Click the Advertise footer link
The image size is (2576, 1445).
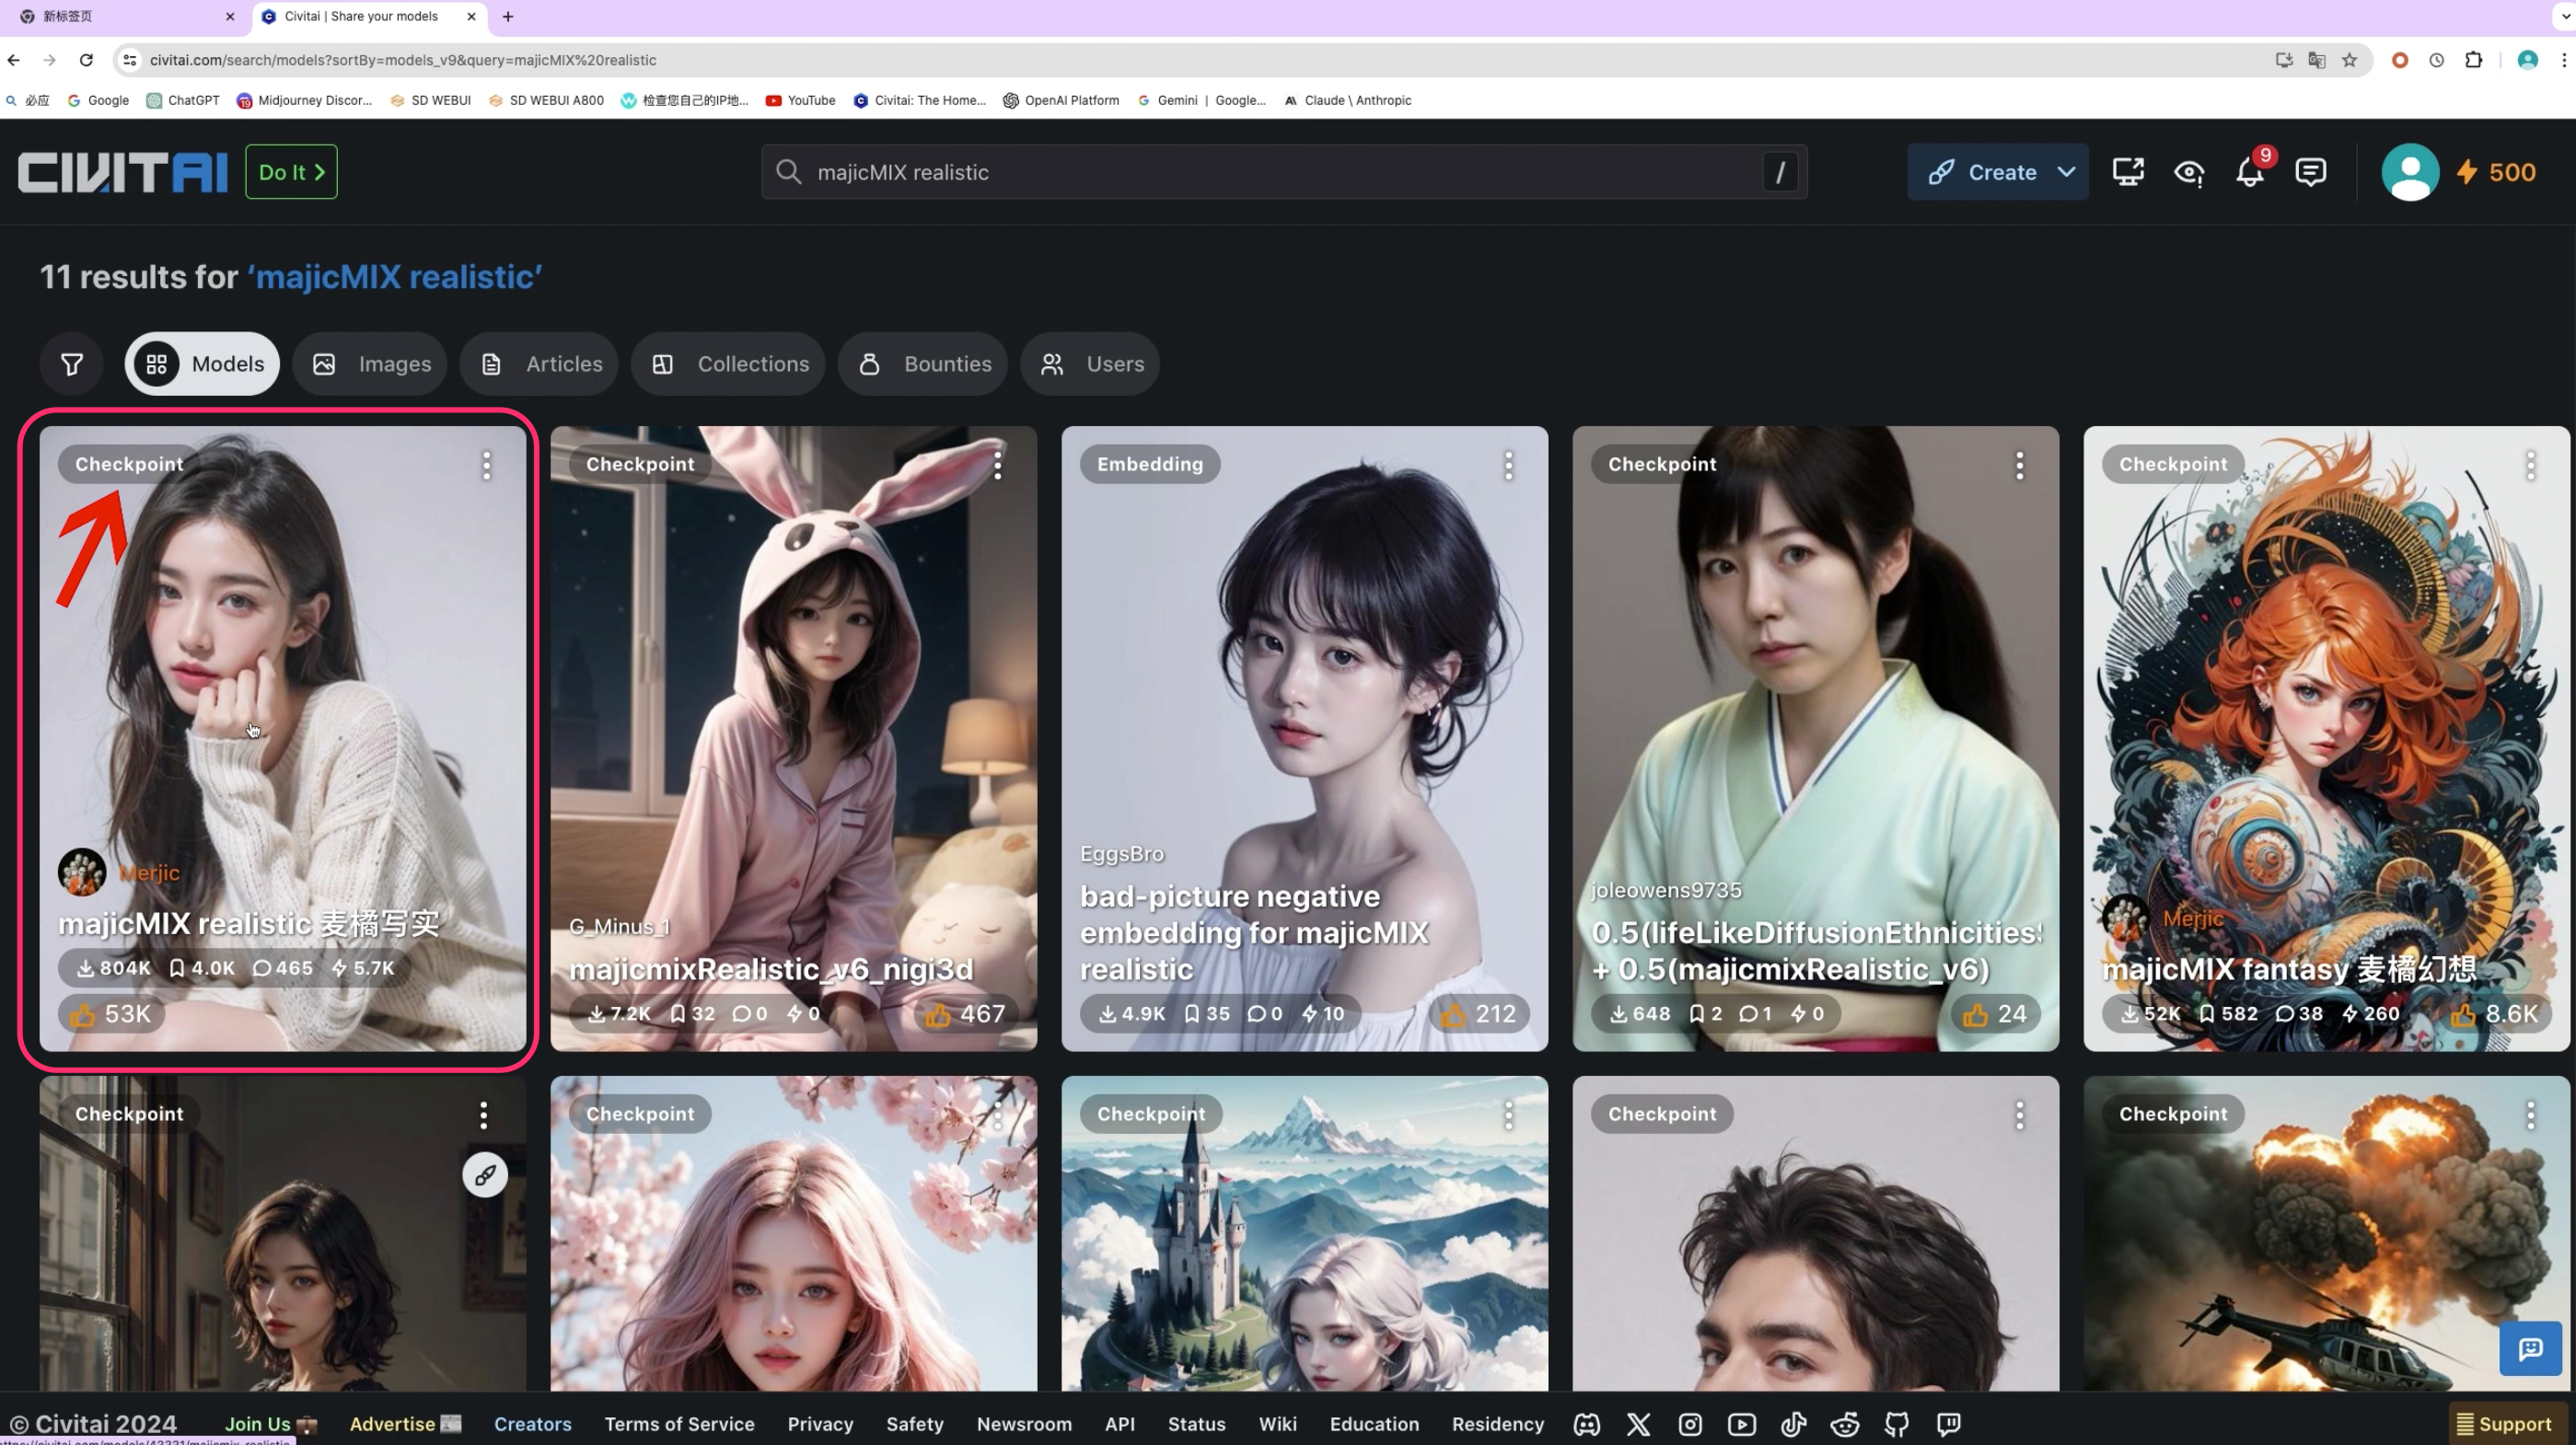[405, 1424]
